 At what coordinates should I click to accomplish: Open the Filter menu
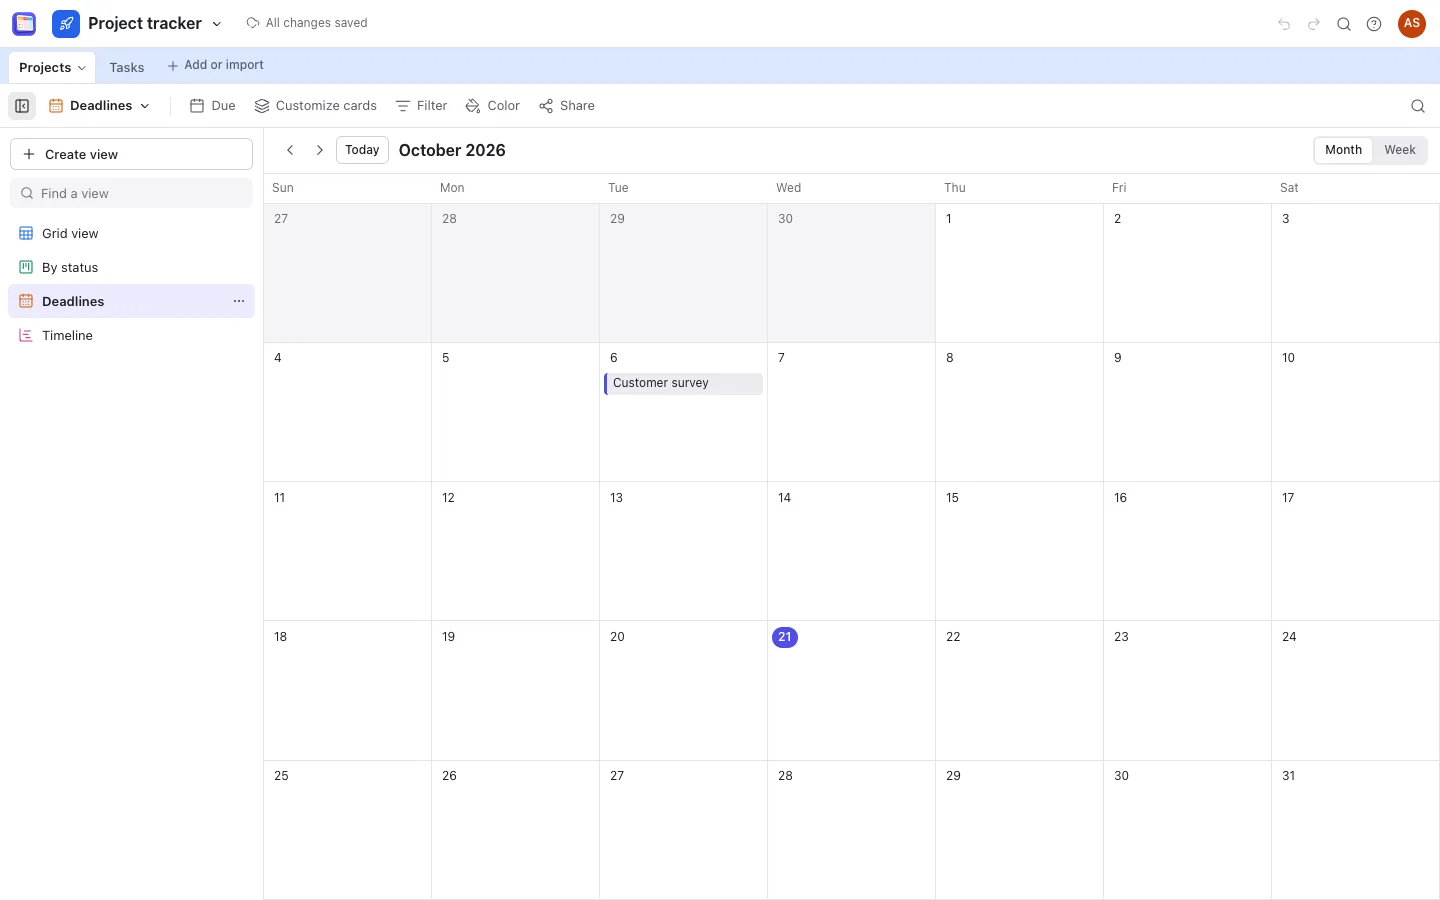click(x=421, y=106)
